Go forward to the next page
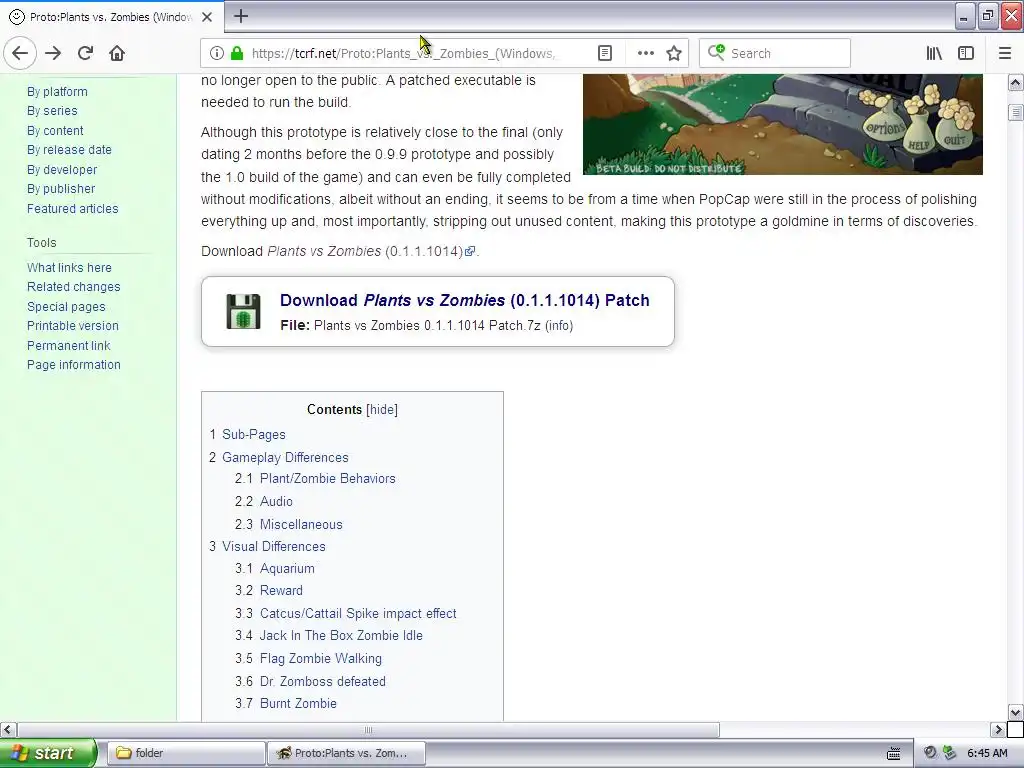 click(x=53, y=53)
